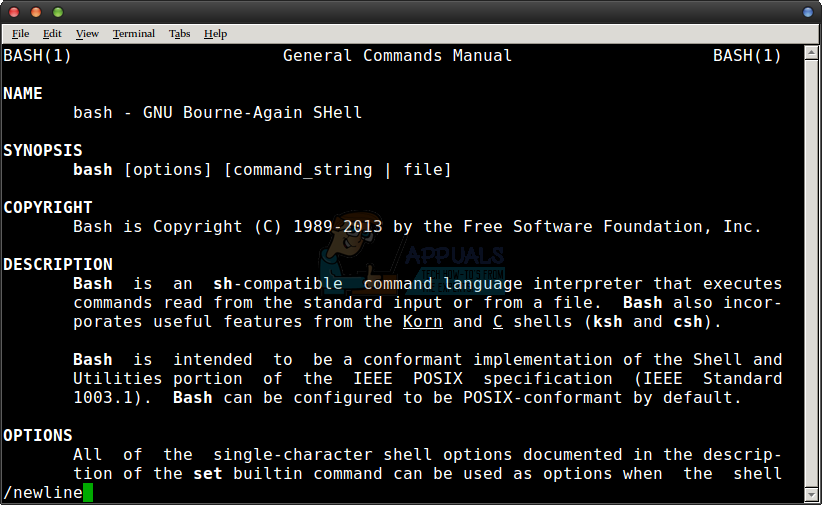Click the blue button in the title bar

[807, 12]
